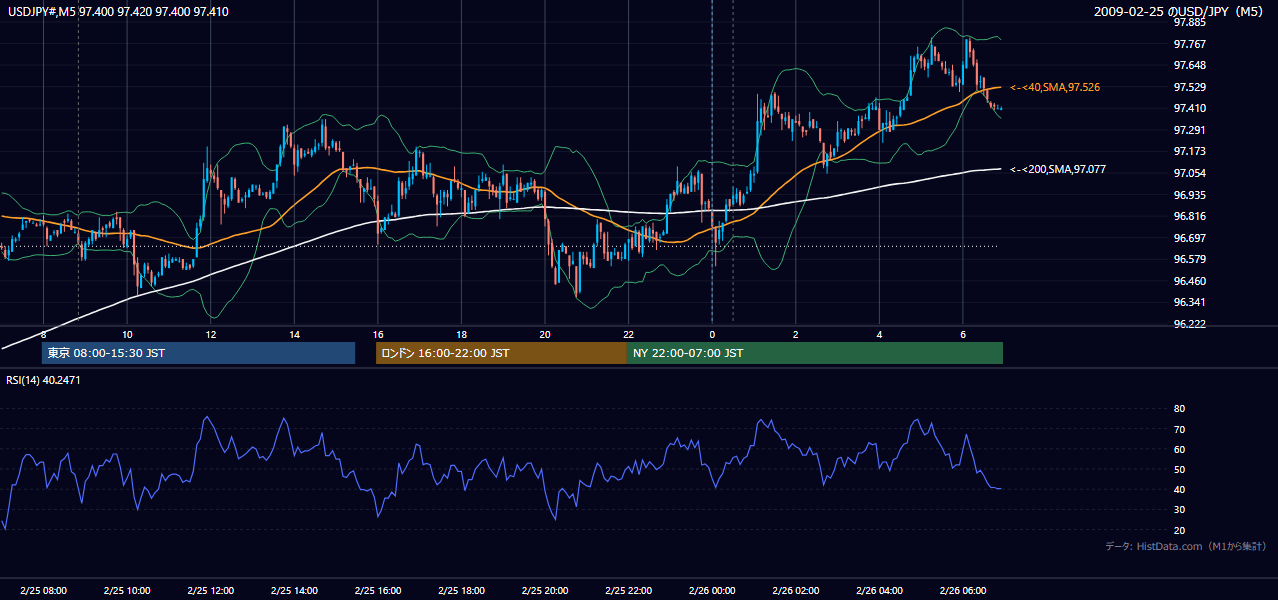Click the RSI(14) 40.2471 indicator label
This screenshot has height=600, width=1278.
(44, 380)
